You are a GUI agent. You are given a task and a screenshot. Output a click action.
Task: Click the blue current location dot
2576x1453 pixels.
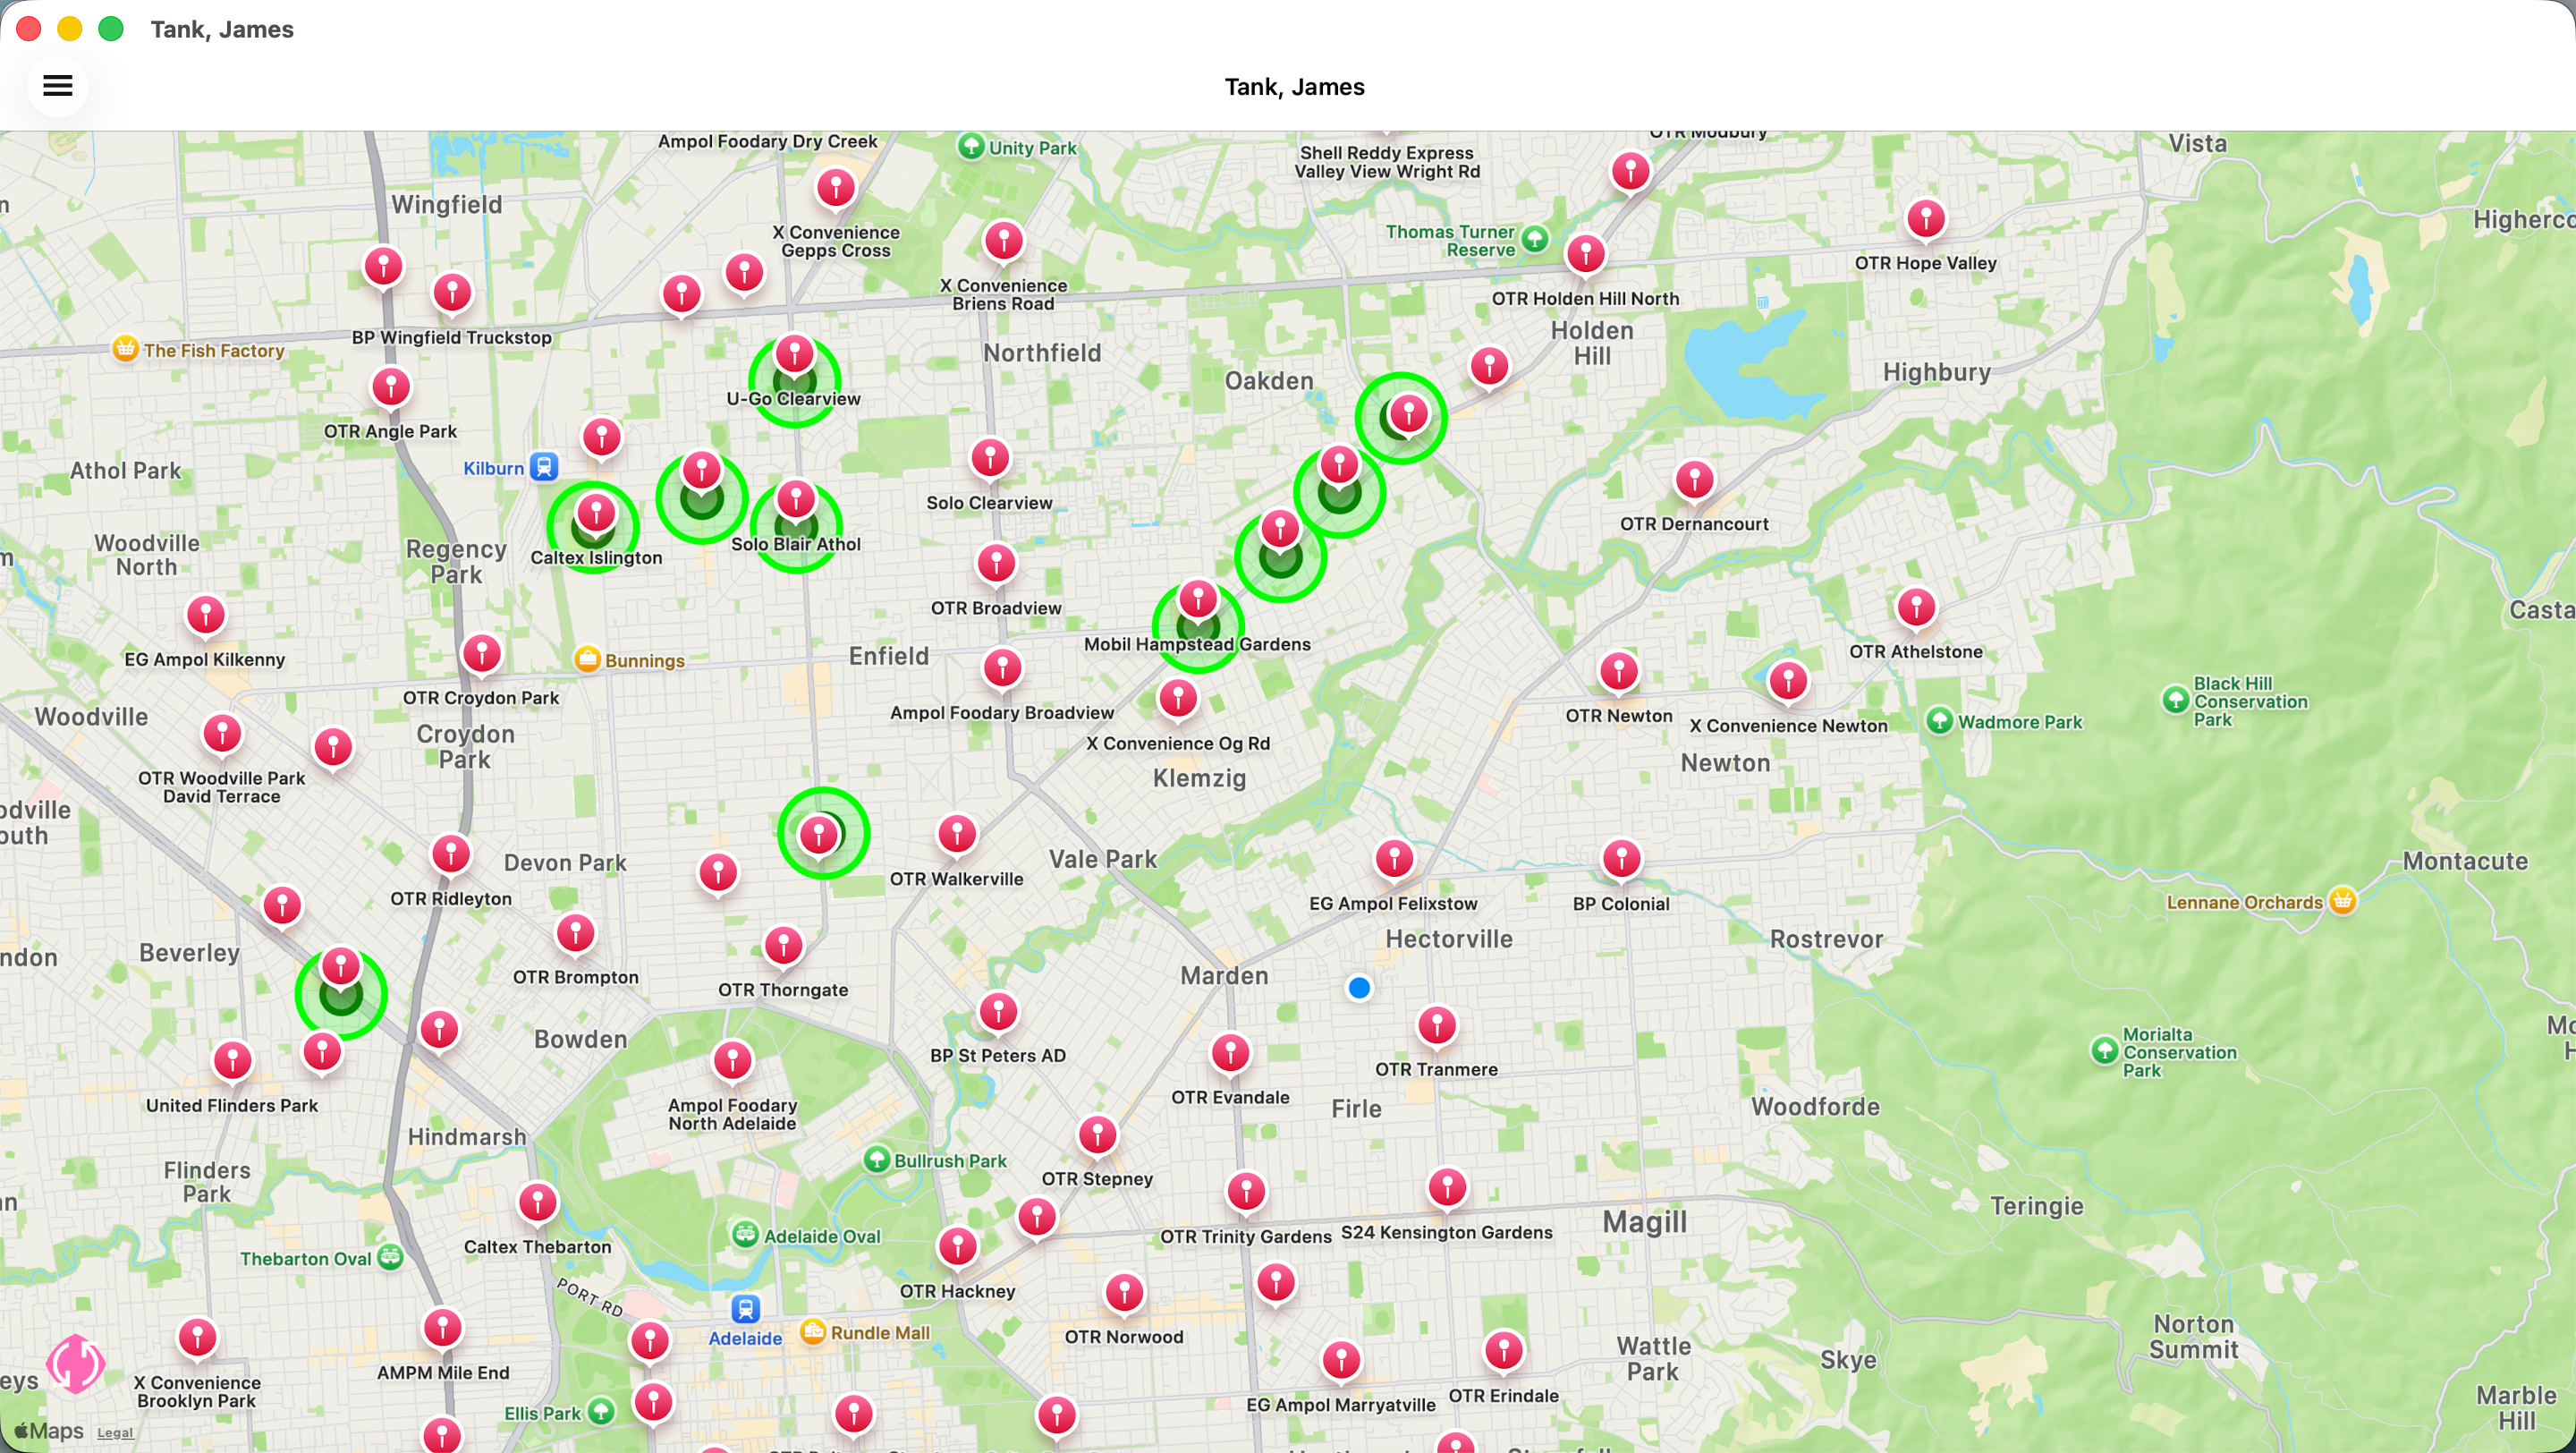[1359, 988]
